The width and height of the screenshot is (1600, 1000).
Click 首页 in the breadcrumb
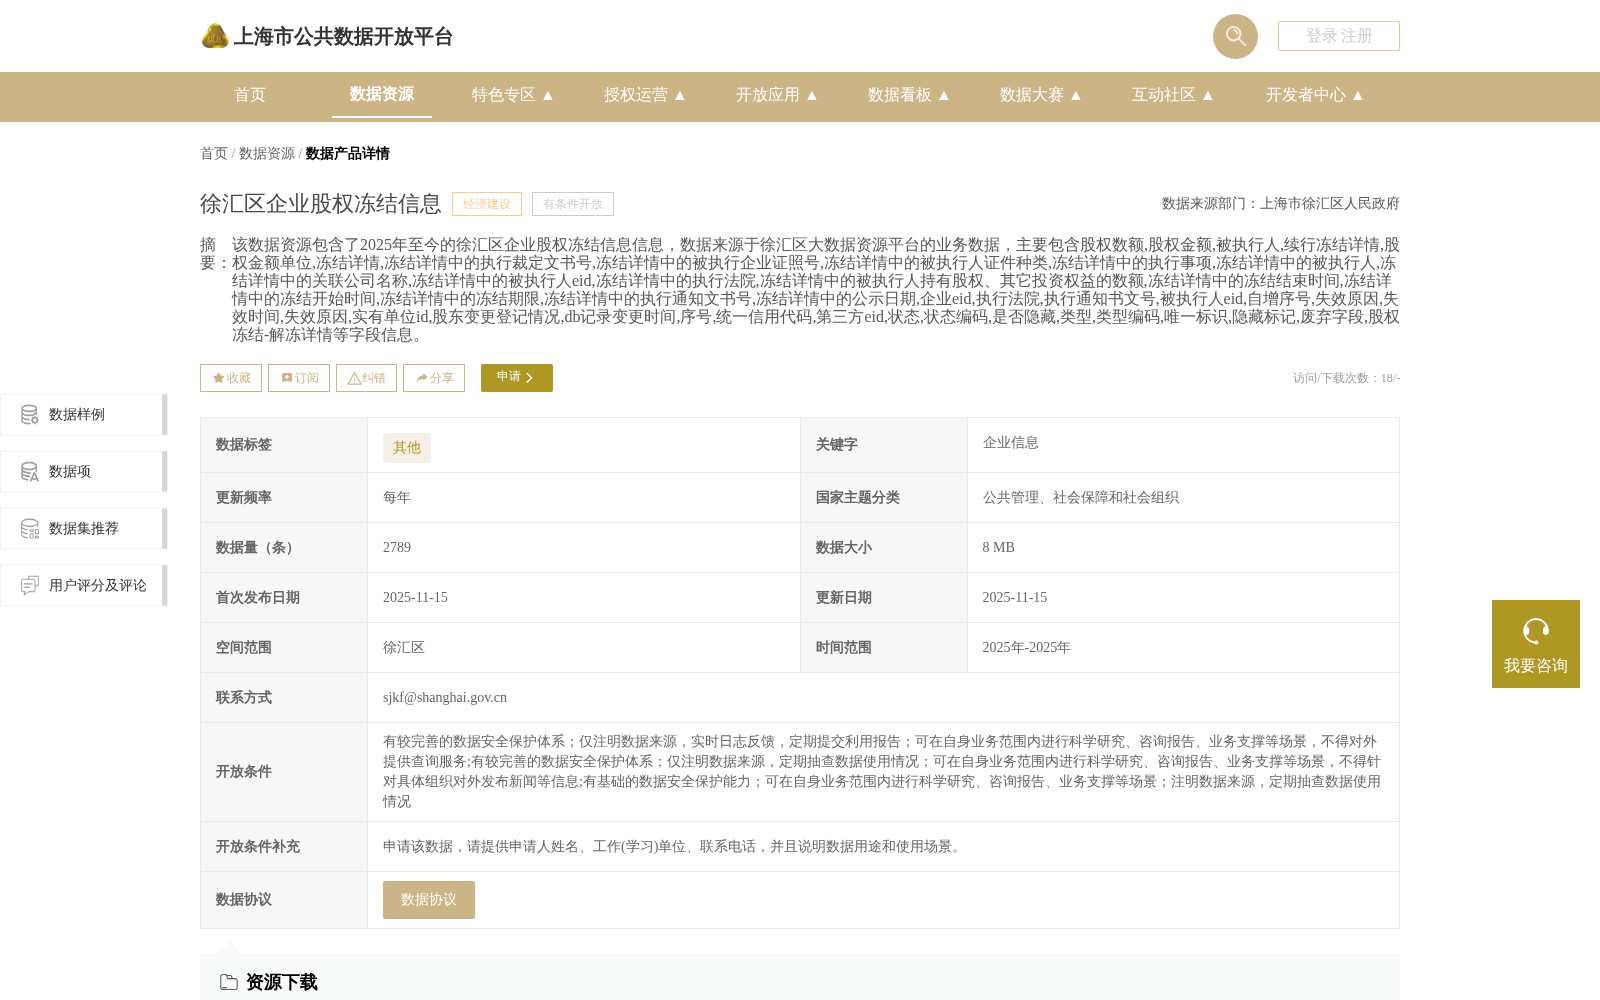[x=214, y=154]
